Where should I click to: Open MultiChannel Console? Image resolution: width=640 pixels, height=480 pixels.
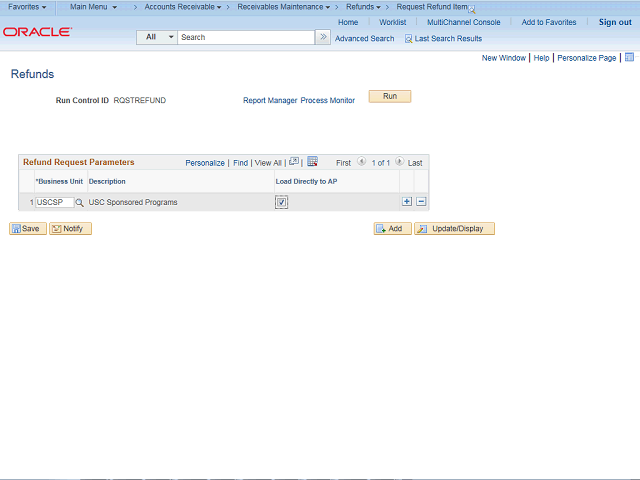pos(464,22)
